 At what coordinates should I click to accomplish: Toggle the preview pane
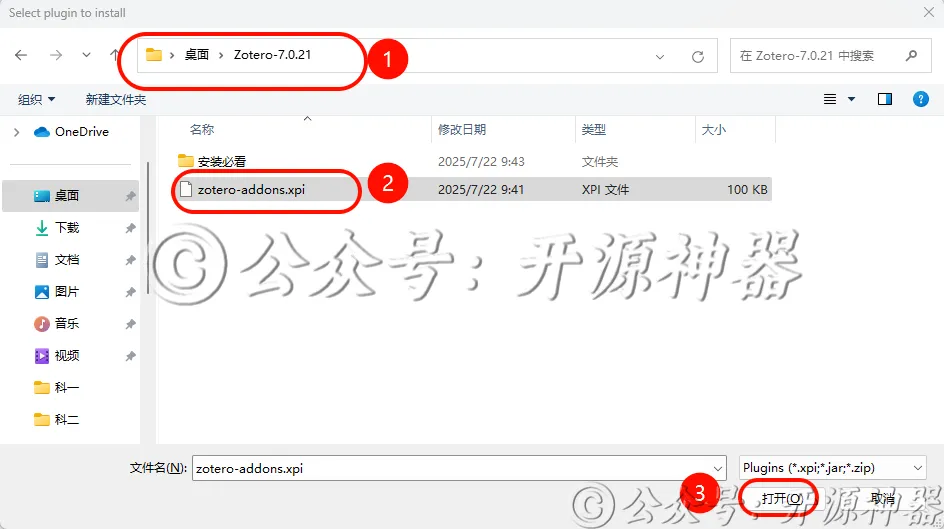click(x=884, y=99)
